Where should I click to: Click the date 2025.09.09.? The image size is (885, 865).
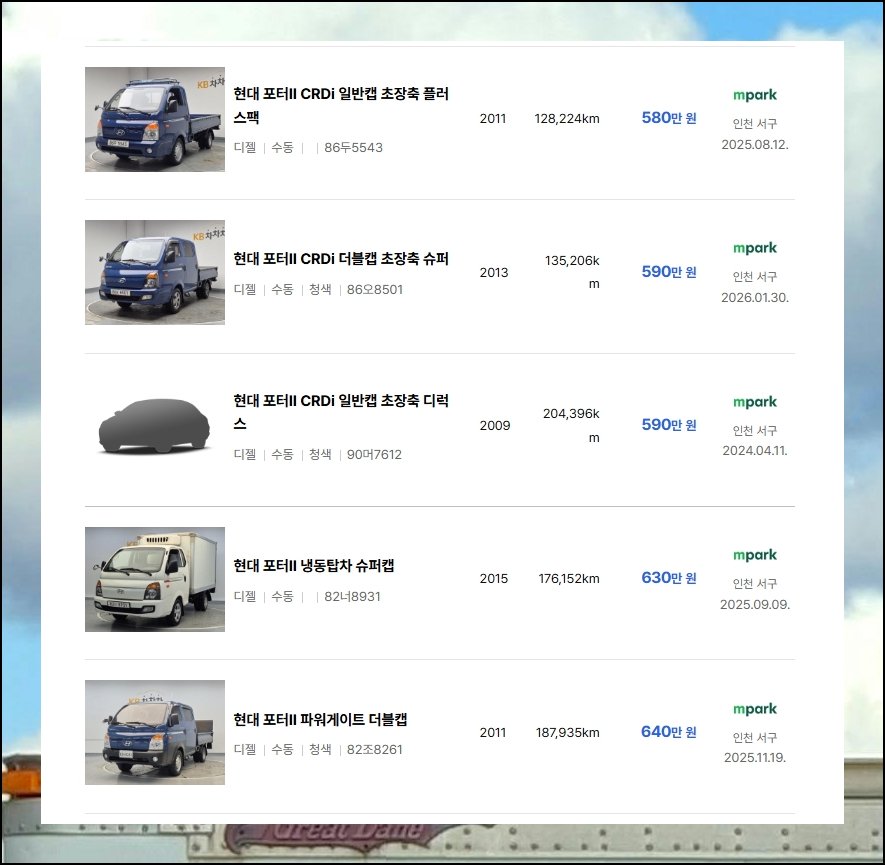coord(755,604)
